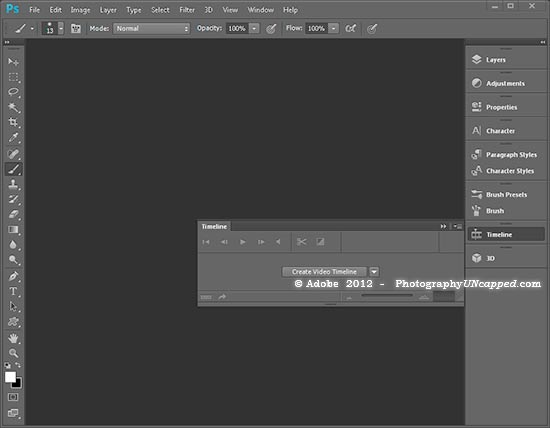
Task: Select the Eyedropper tool
Action: (13, 138)
